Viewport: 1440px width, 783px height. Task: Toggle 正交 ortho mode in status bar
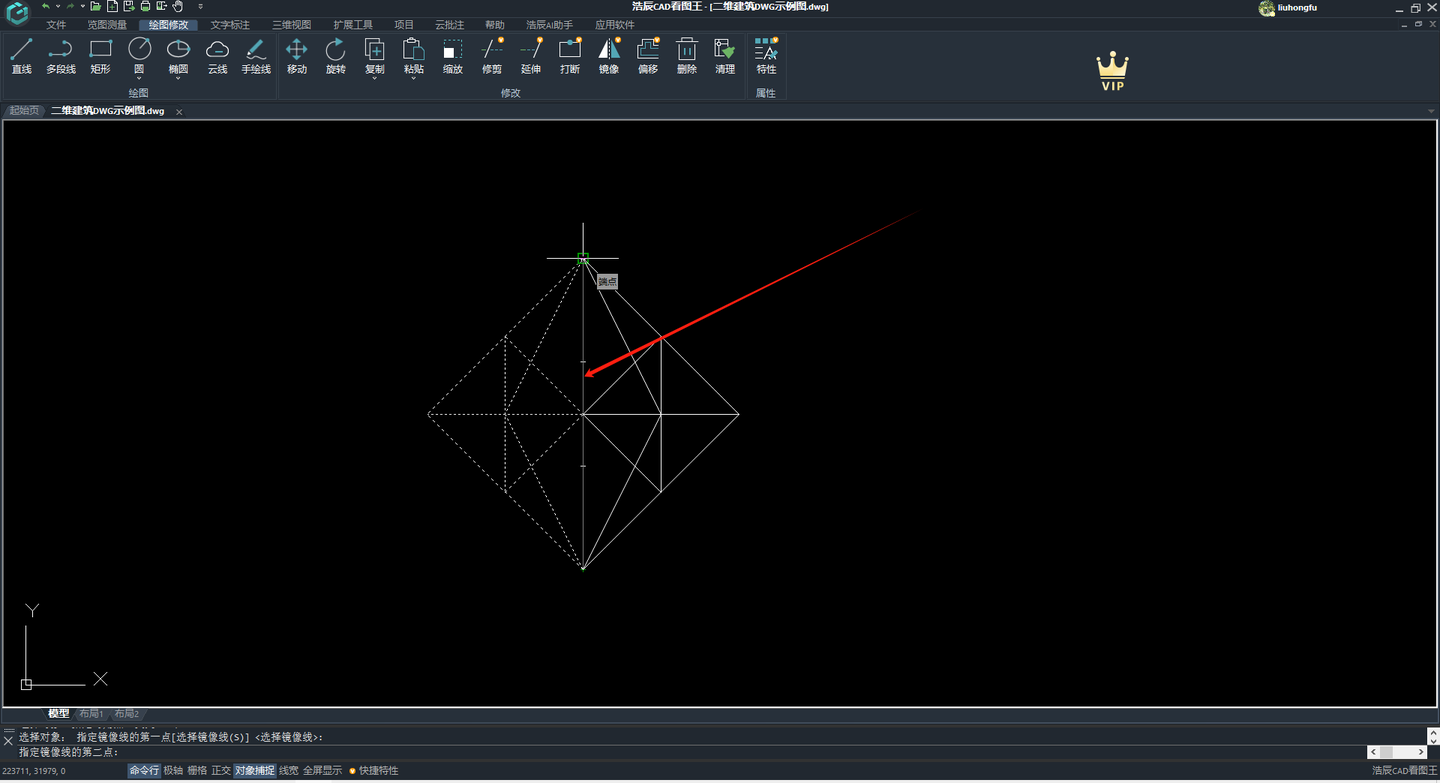click(x=221, y=771)
